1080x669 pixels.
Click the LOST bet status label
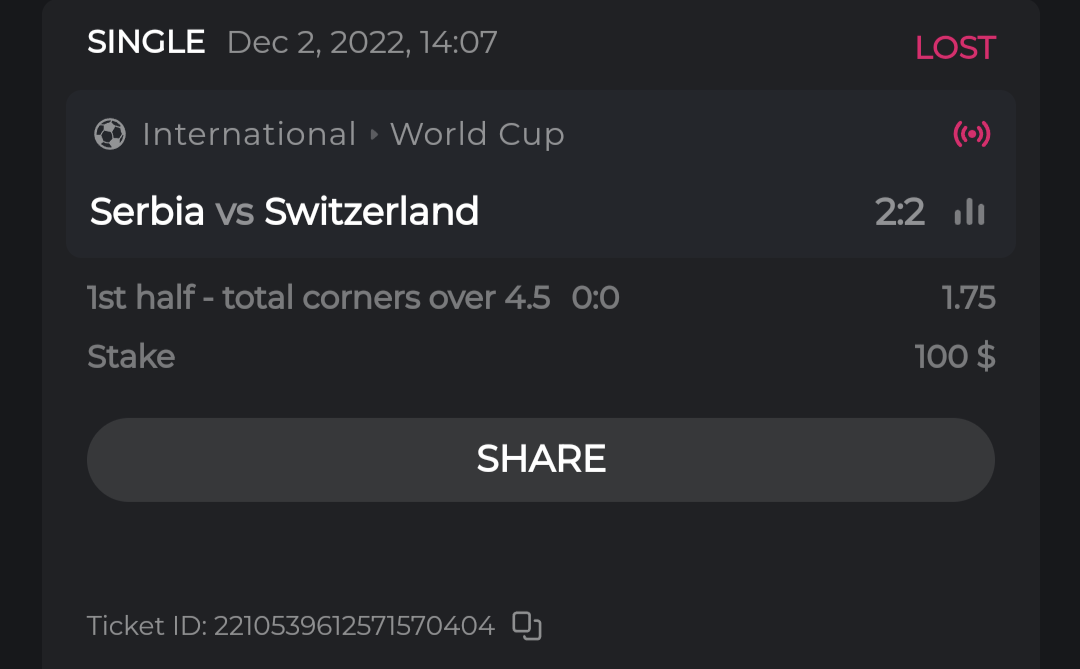(x=955, y=48)
